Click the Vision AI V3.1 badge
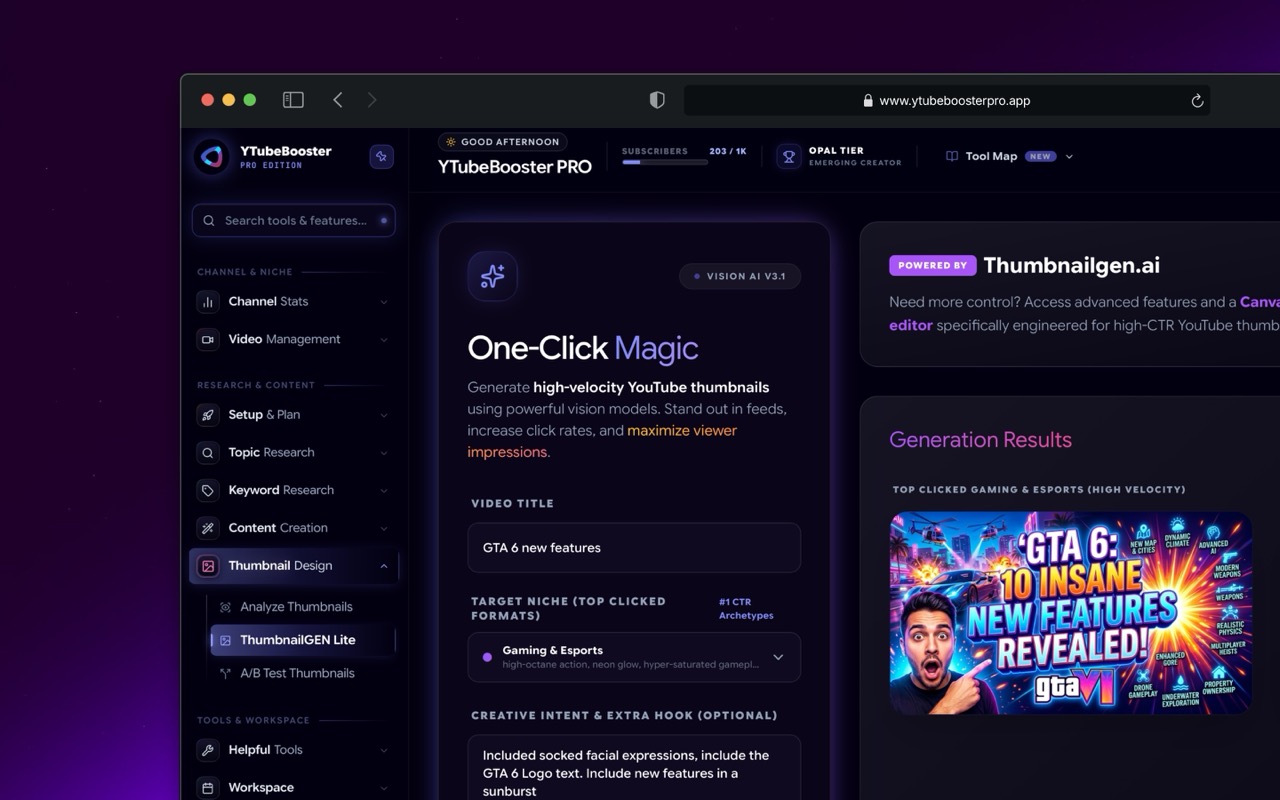The image size is (1280, 800). click(x=740, y=277)
